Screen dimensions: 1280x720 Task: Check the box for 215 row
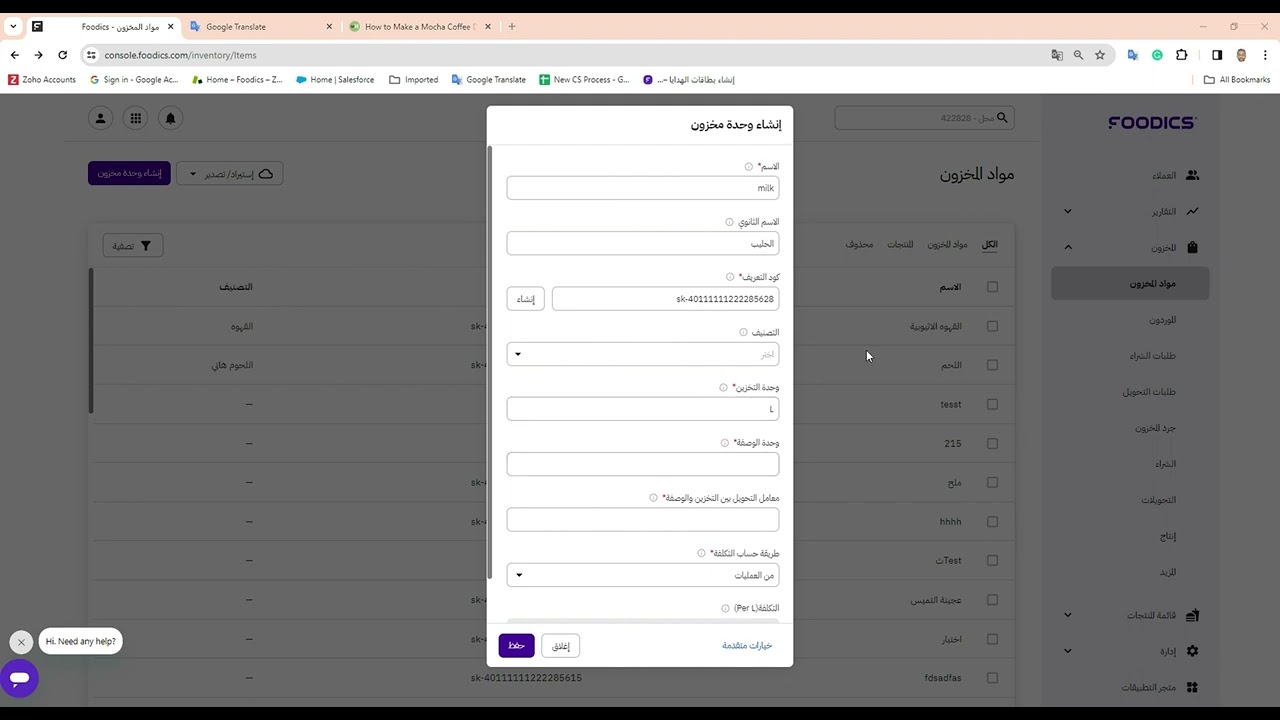pos(992,443)
